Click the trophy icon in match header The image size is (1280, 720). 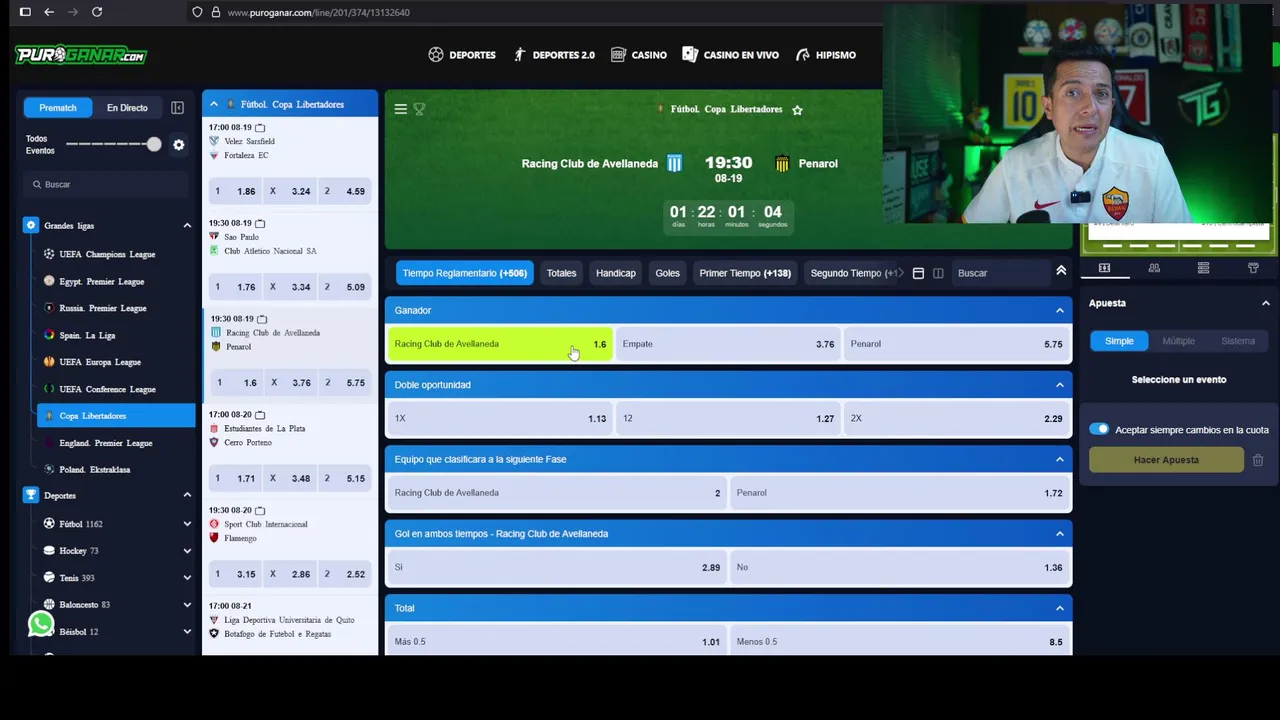tap(419, 109)
